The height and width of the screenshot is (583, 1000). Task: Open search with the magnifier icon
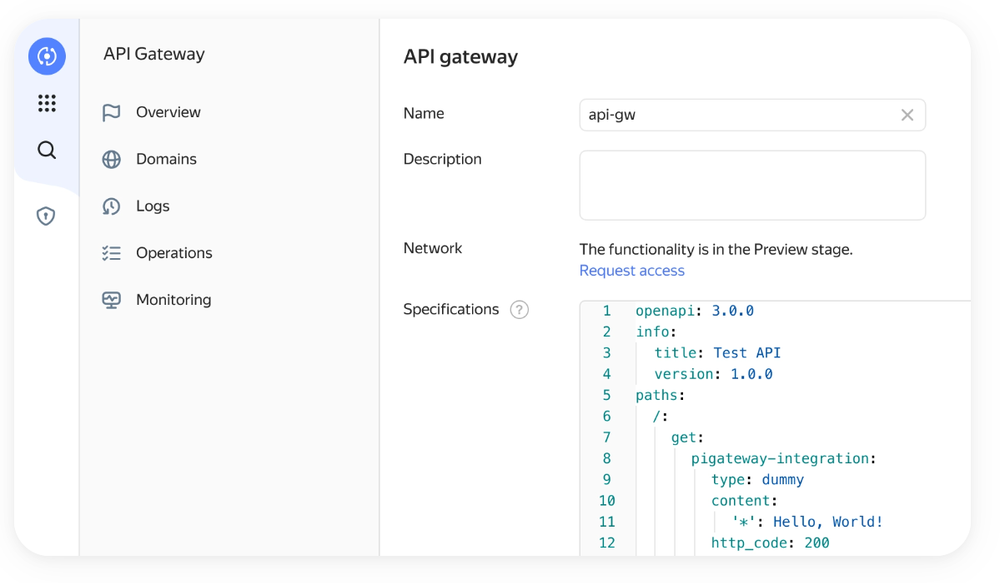pos(46,150)
